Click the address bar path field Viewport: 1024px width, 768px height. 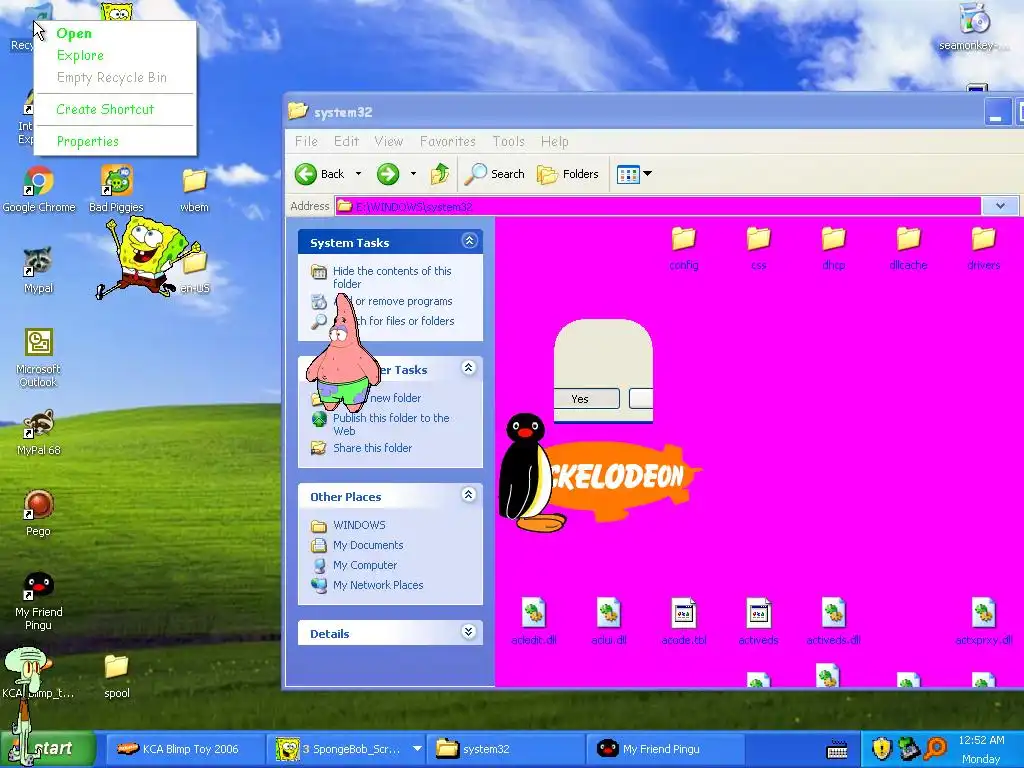tap(658, 206)
